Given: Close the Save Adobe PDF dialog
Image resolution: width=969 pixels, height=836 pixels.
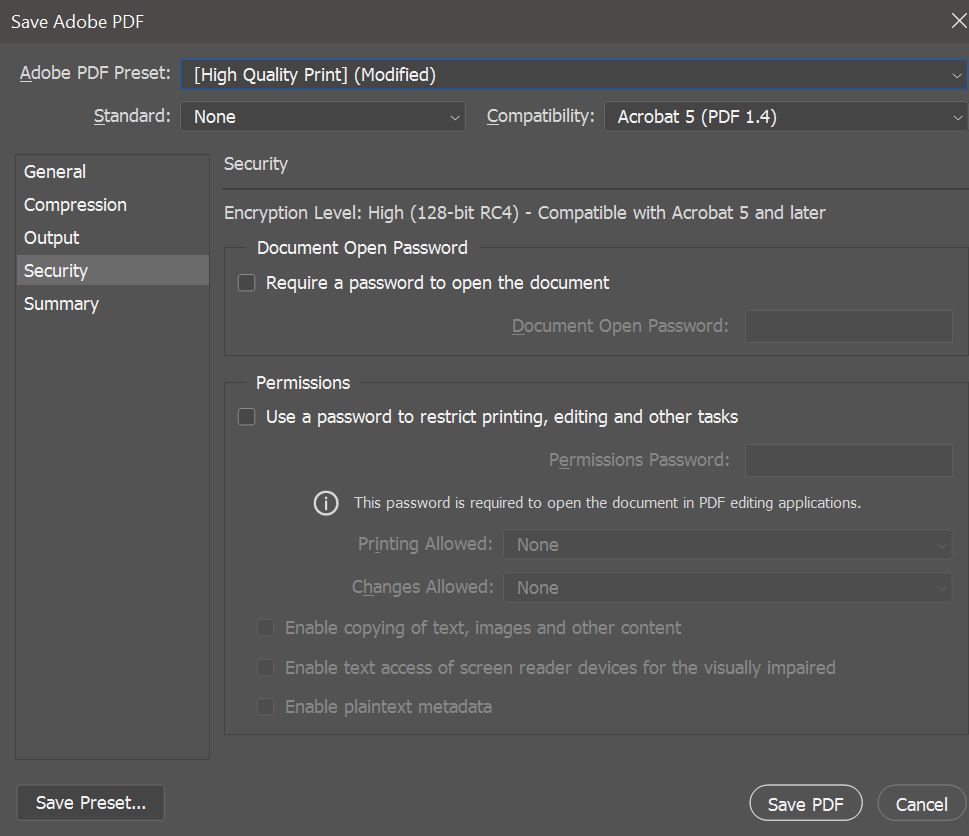Looking at the screenshot, I should pos(958,21).
